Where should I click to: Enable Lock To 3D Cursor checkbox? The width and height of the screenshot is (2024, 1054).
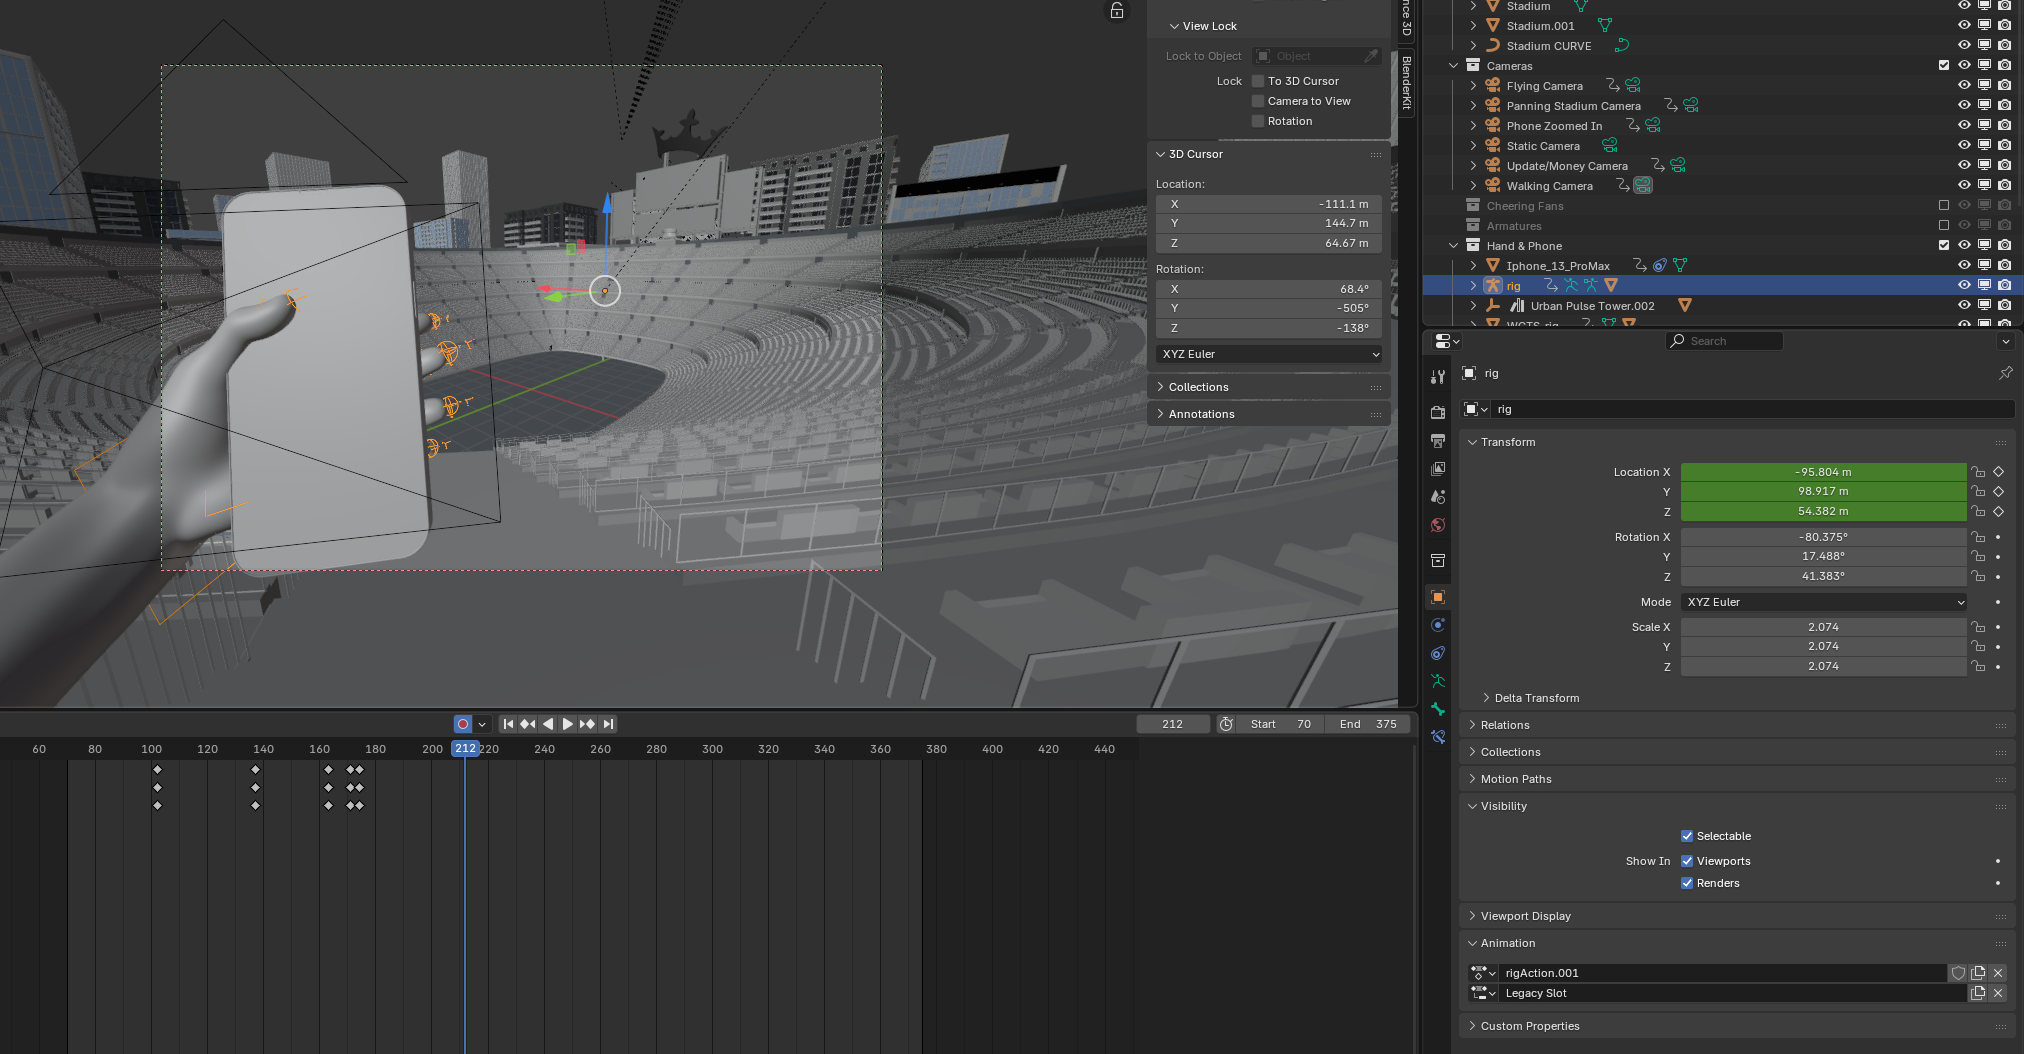[x=1258, y=81]
